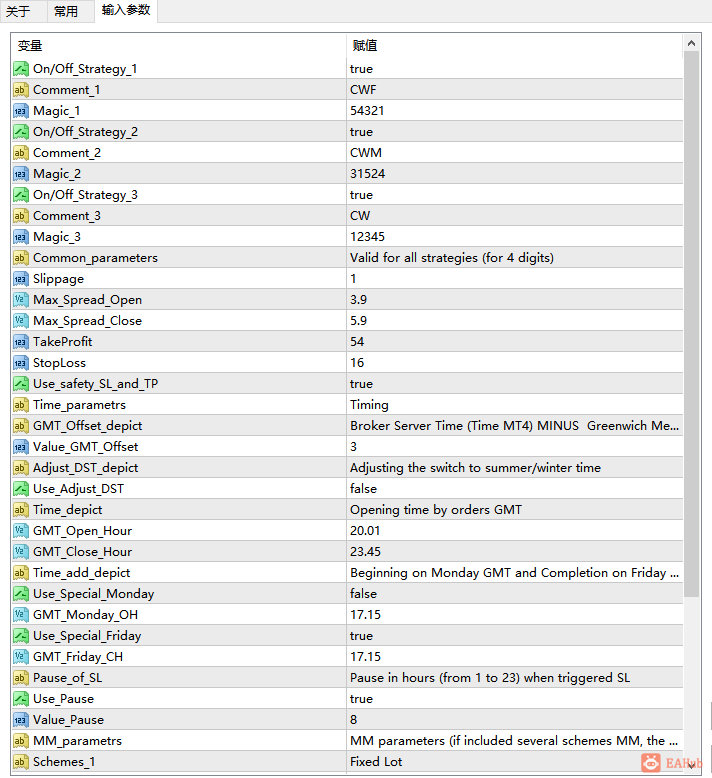Select the Time_add_depict variable name
This screenshot has width=712, height=778.
(81, 573)
